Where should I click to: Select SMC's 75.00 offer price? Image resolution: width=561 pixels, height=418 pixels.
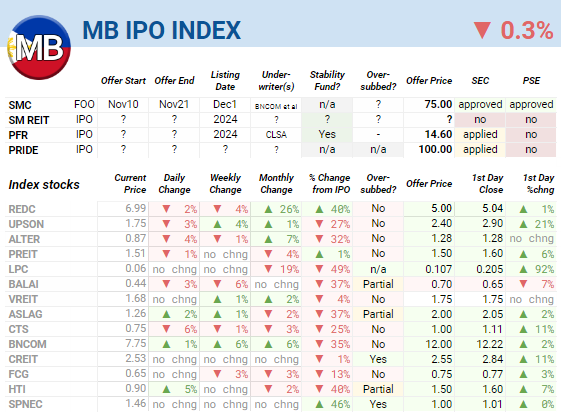coord(438,104)
